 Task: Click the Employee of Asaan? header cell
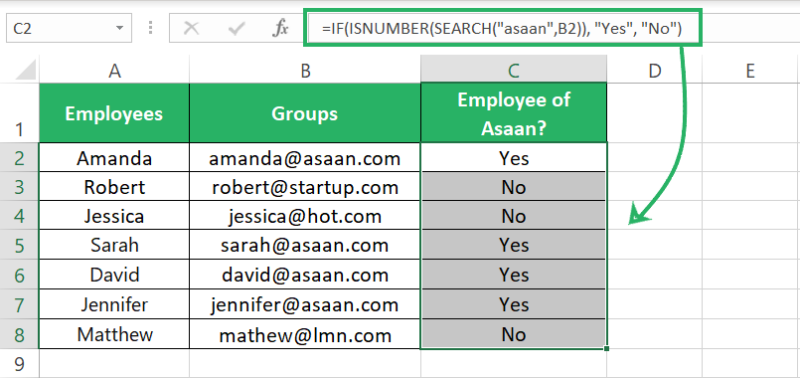click(514, 113)
